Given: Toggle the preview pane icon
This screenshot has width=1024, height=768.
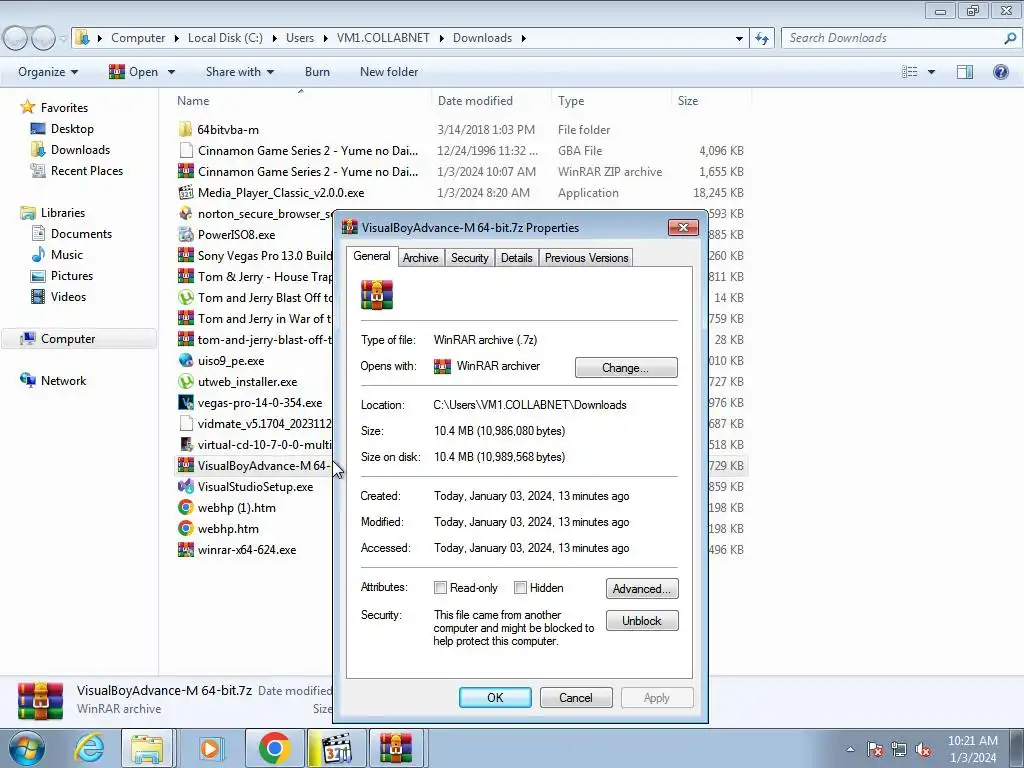Looking at the screenshot, I should click(965, 72).
